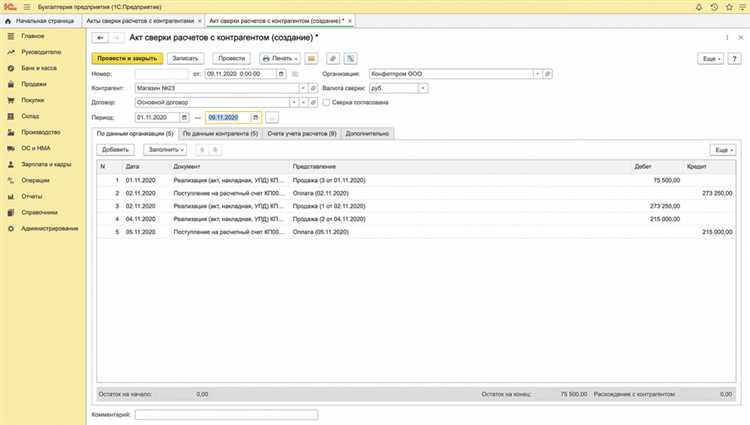Click Провести и закрыть button

[x=127, y=58]
